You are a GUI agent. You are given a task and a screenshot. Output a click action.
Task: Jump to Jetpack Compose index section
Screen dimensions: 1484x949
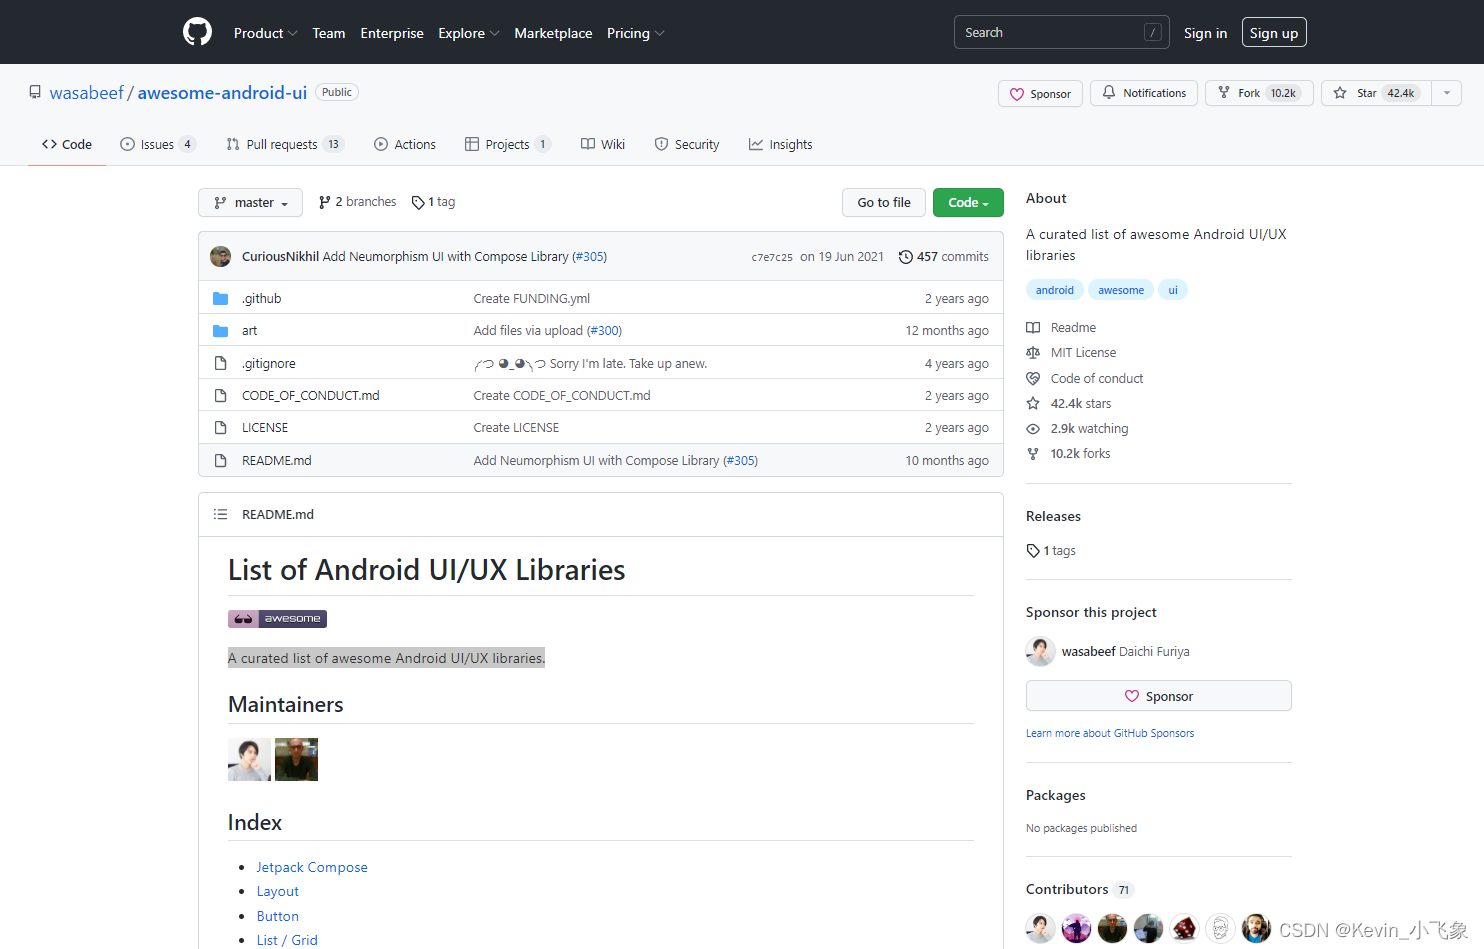click(312, 867)
